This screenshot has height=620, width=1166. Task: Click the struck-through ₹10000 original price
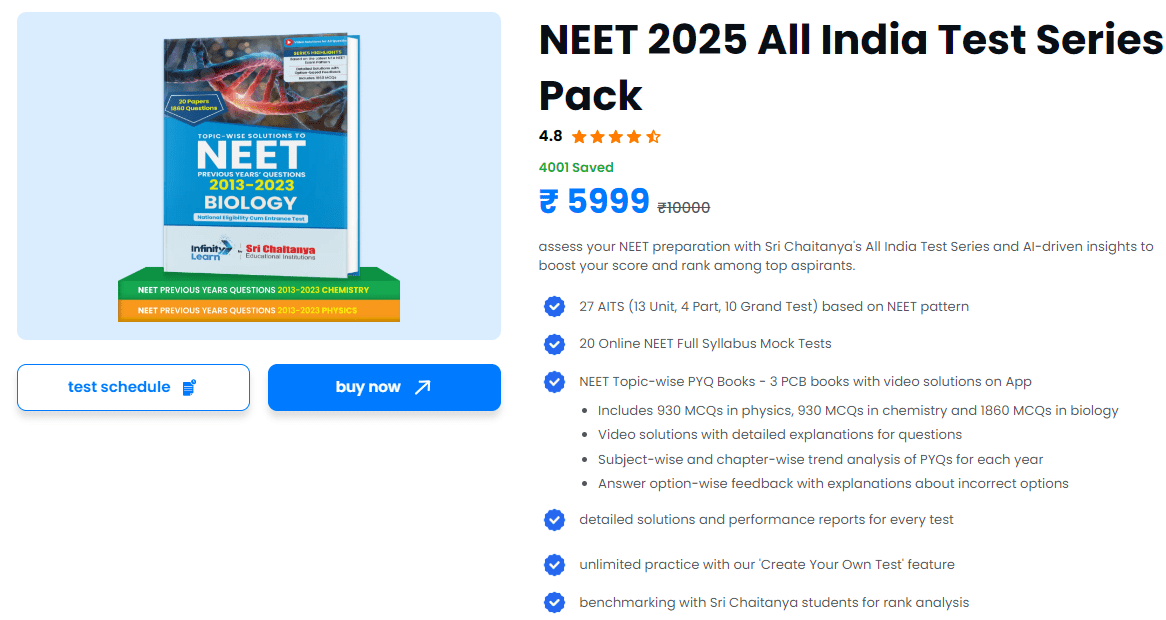pos(683,208)
